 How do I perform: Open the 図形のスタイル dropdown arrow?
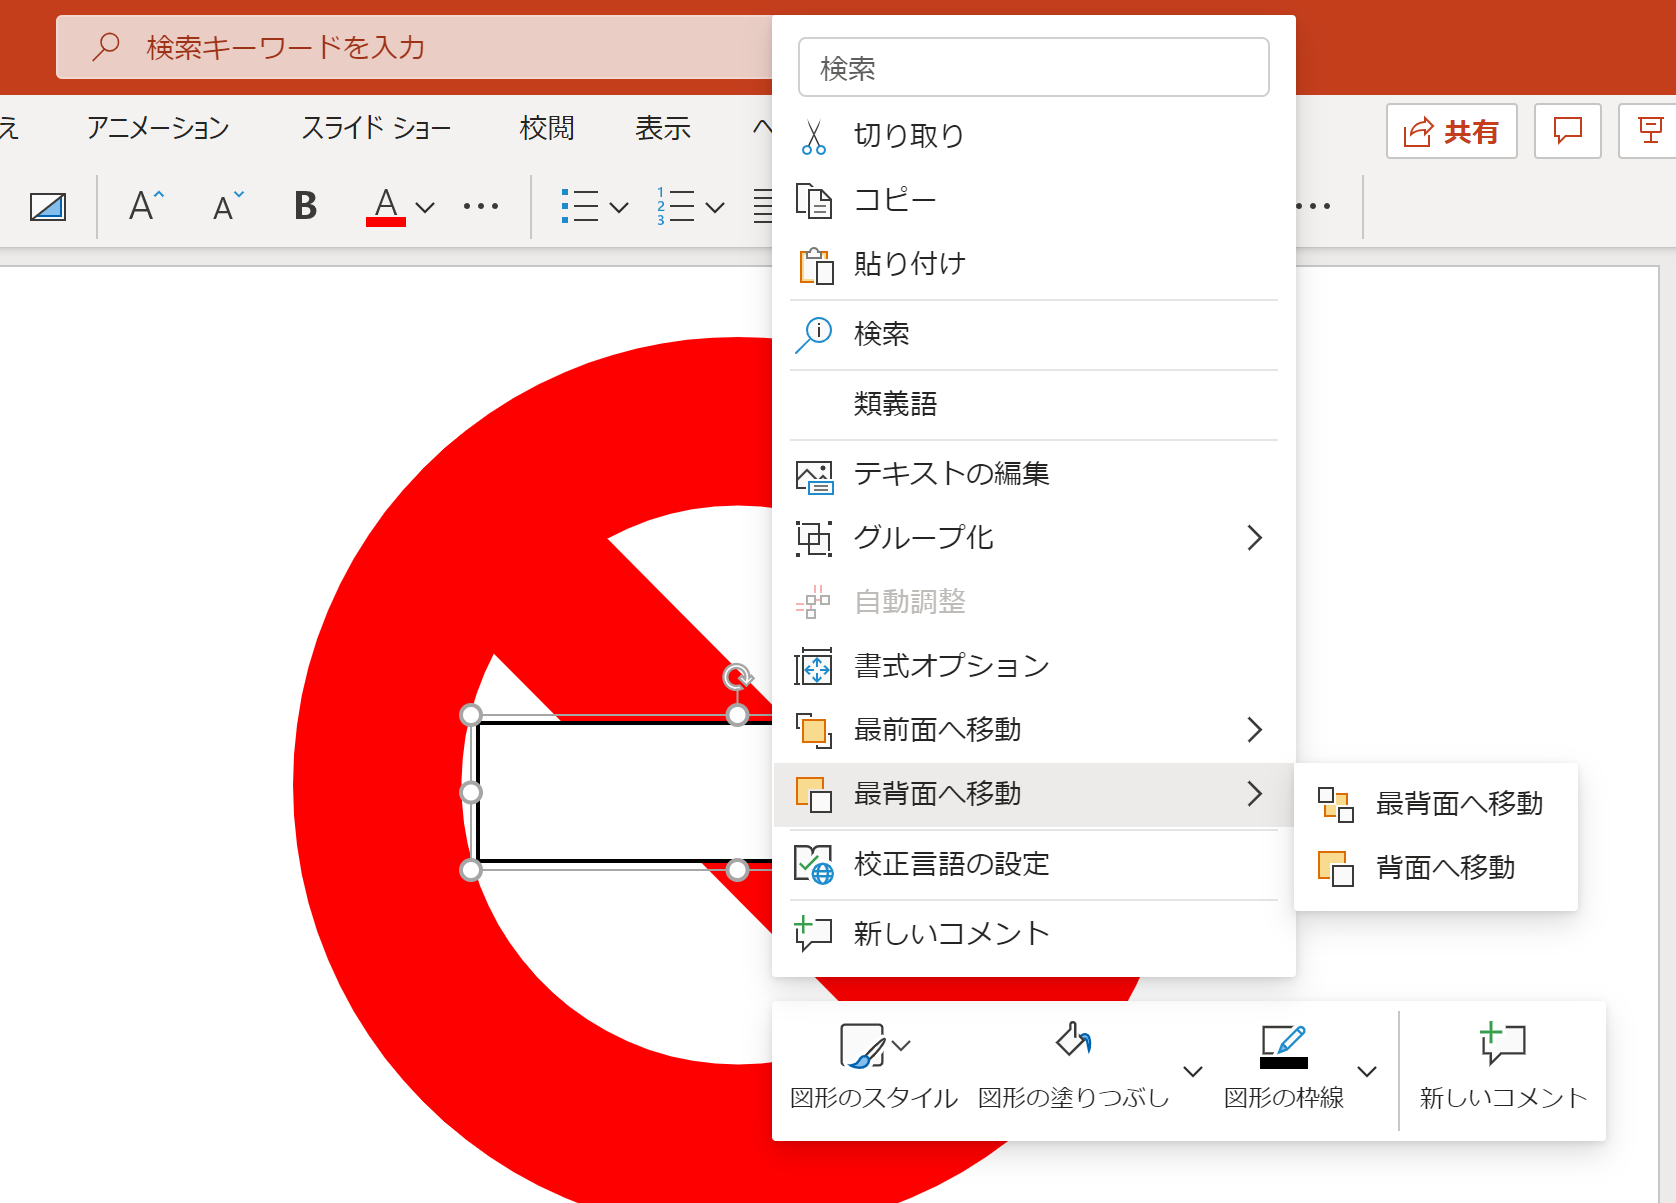(x=902, y=1046)
